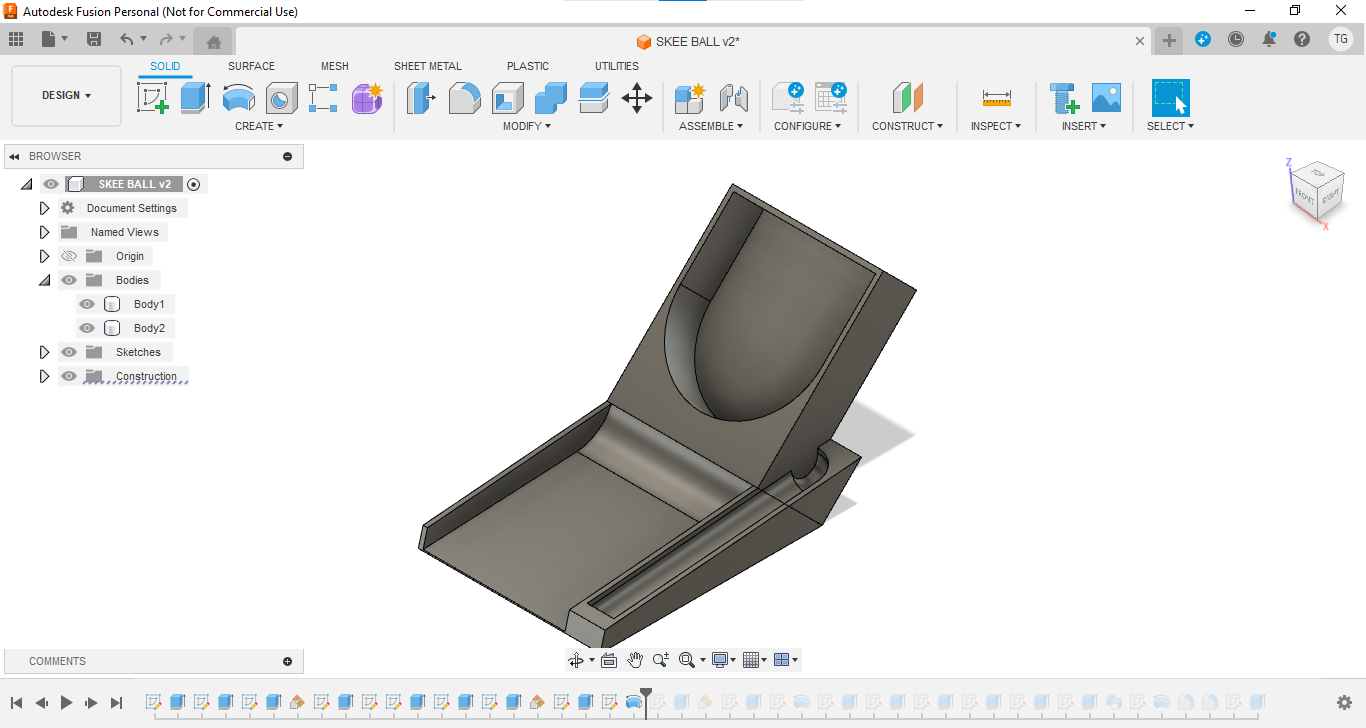The width and height of the screenshot is (1366, 728).
Task: Open the CONSTRUCT dropdown menu
Action: [x=907, y=126]
